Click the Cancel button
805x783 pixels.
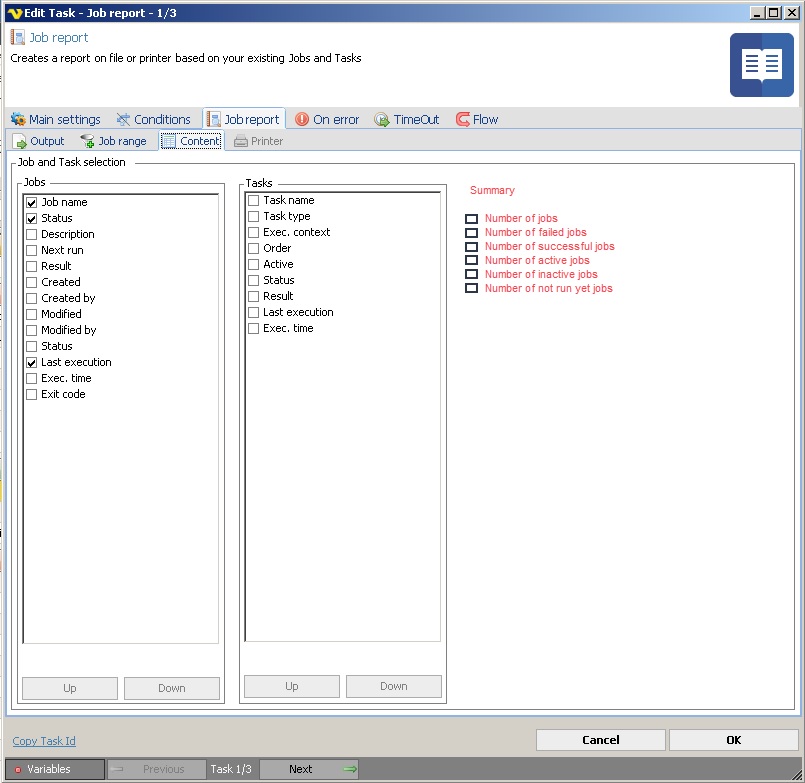click(x=600, y=740)
